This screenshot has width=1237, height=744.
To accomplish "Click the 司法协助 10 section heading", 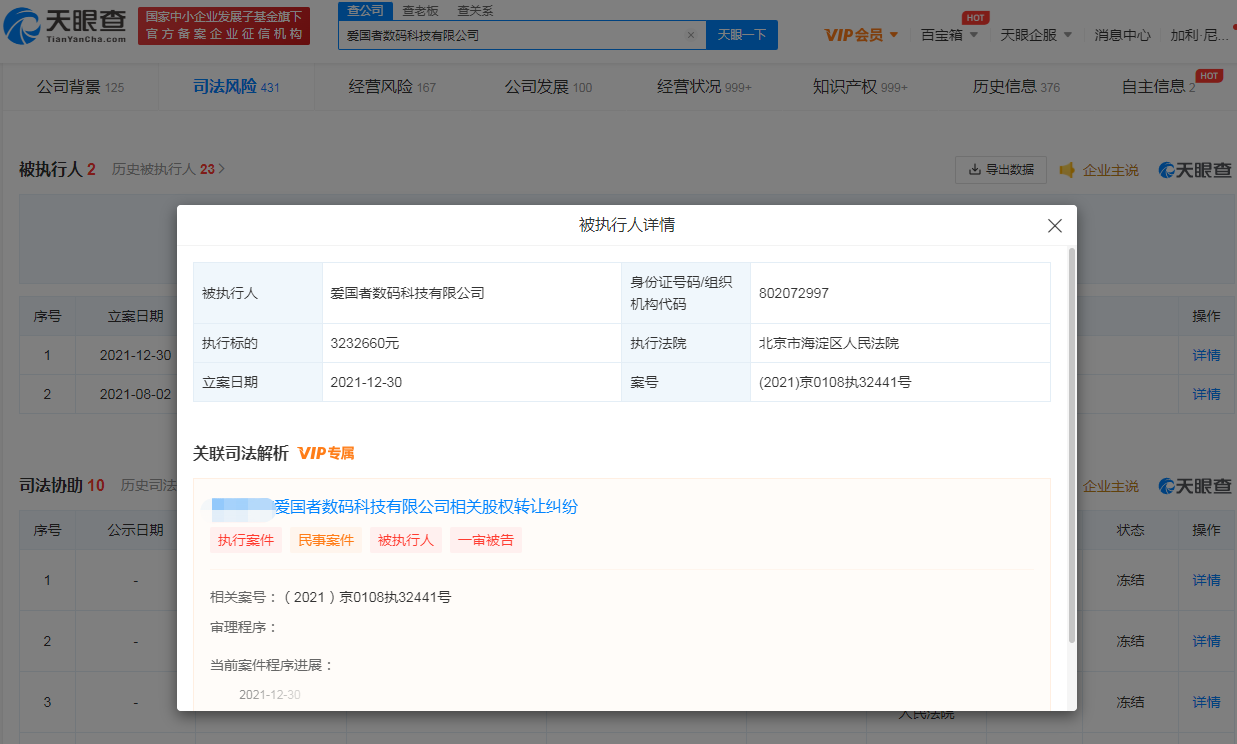I will [62, 485].
